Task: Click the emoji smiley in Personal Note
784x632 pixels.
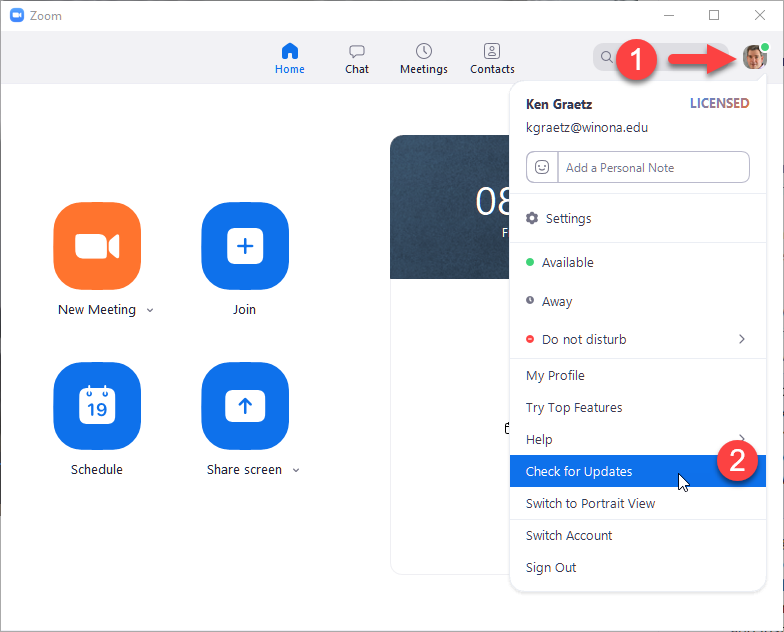Action: [542, 168]
